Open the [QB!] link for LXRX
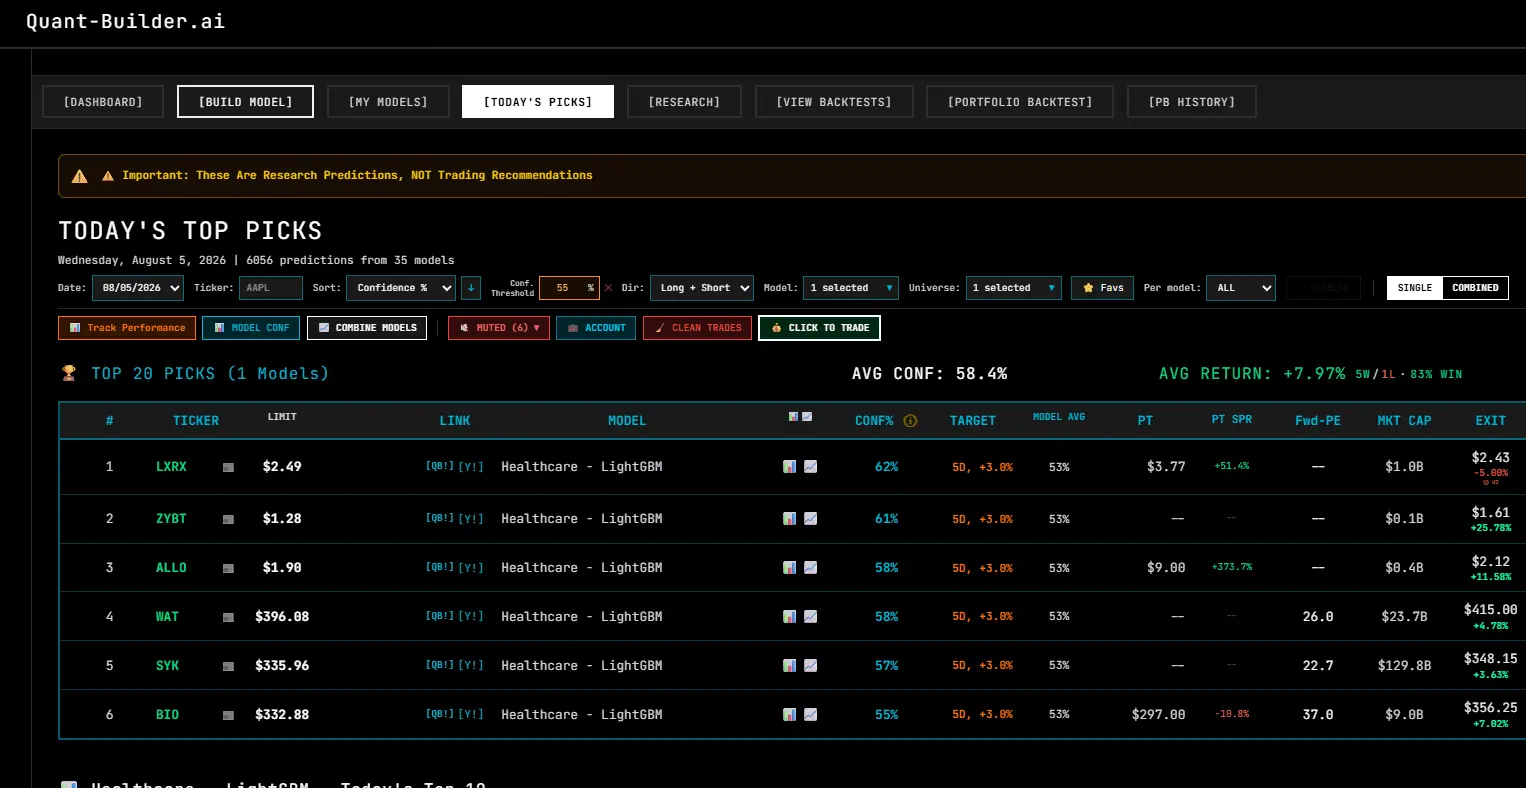The image size is (1526, 788). point(440,466)
